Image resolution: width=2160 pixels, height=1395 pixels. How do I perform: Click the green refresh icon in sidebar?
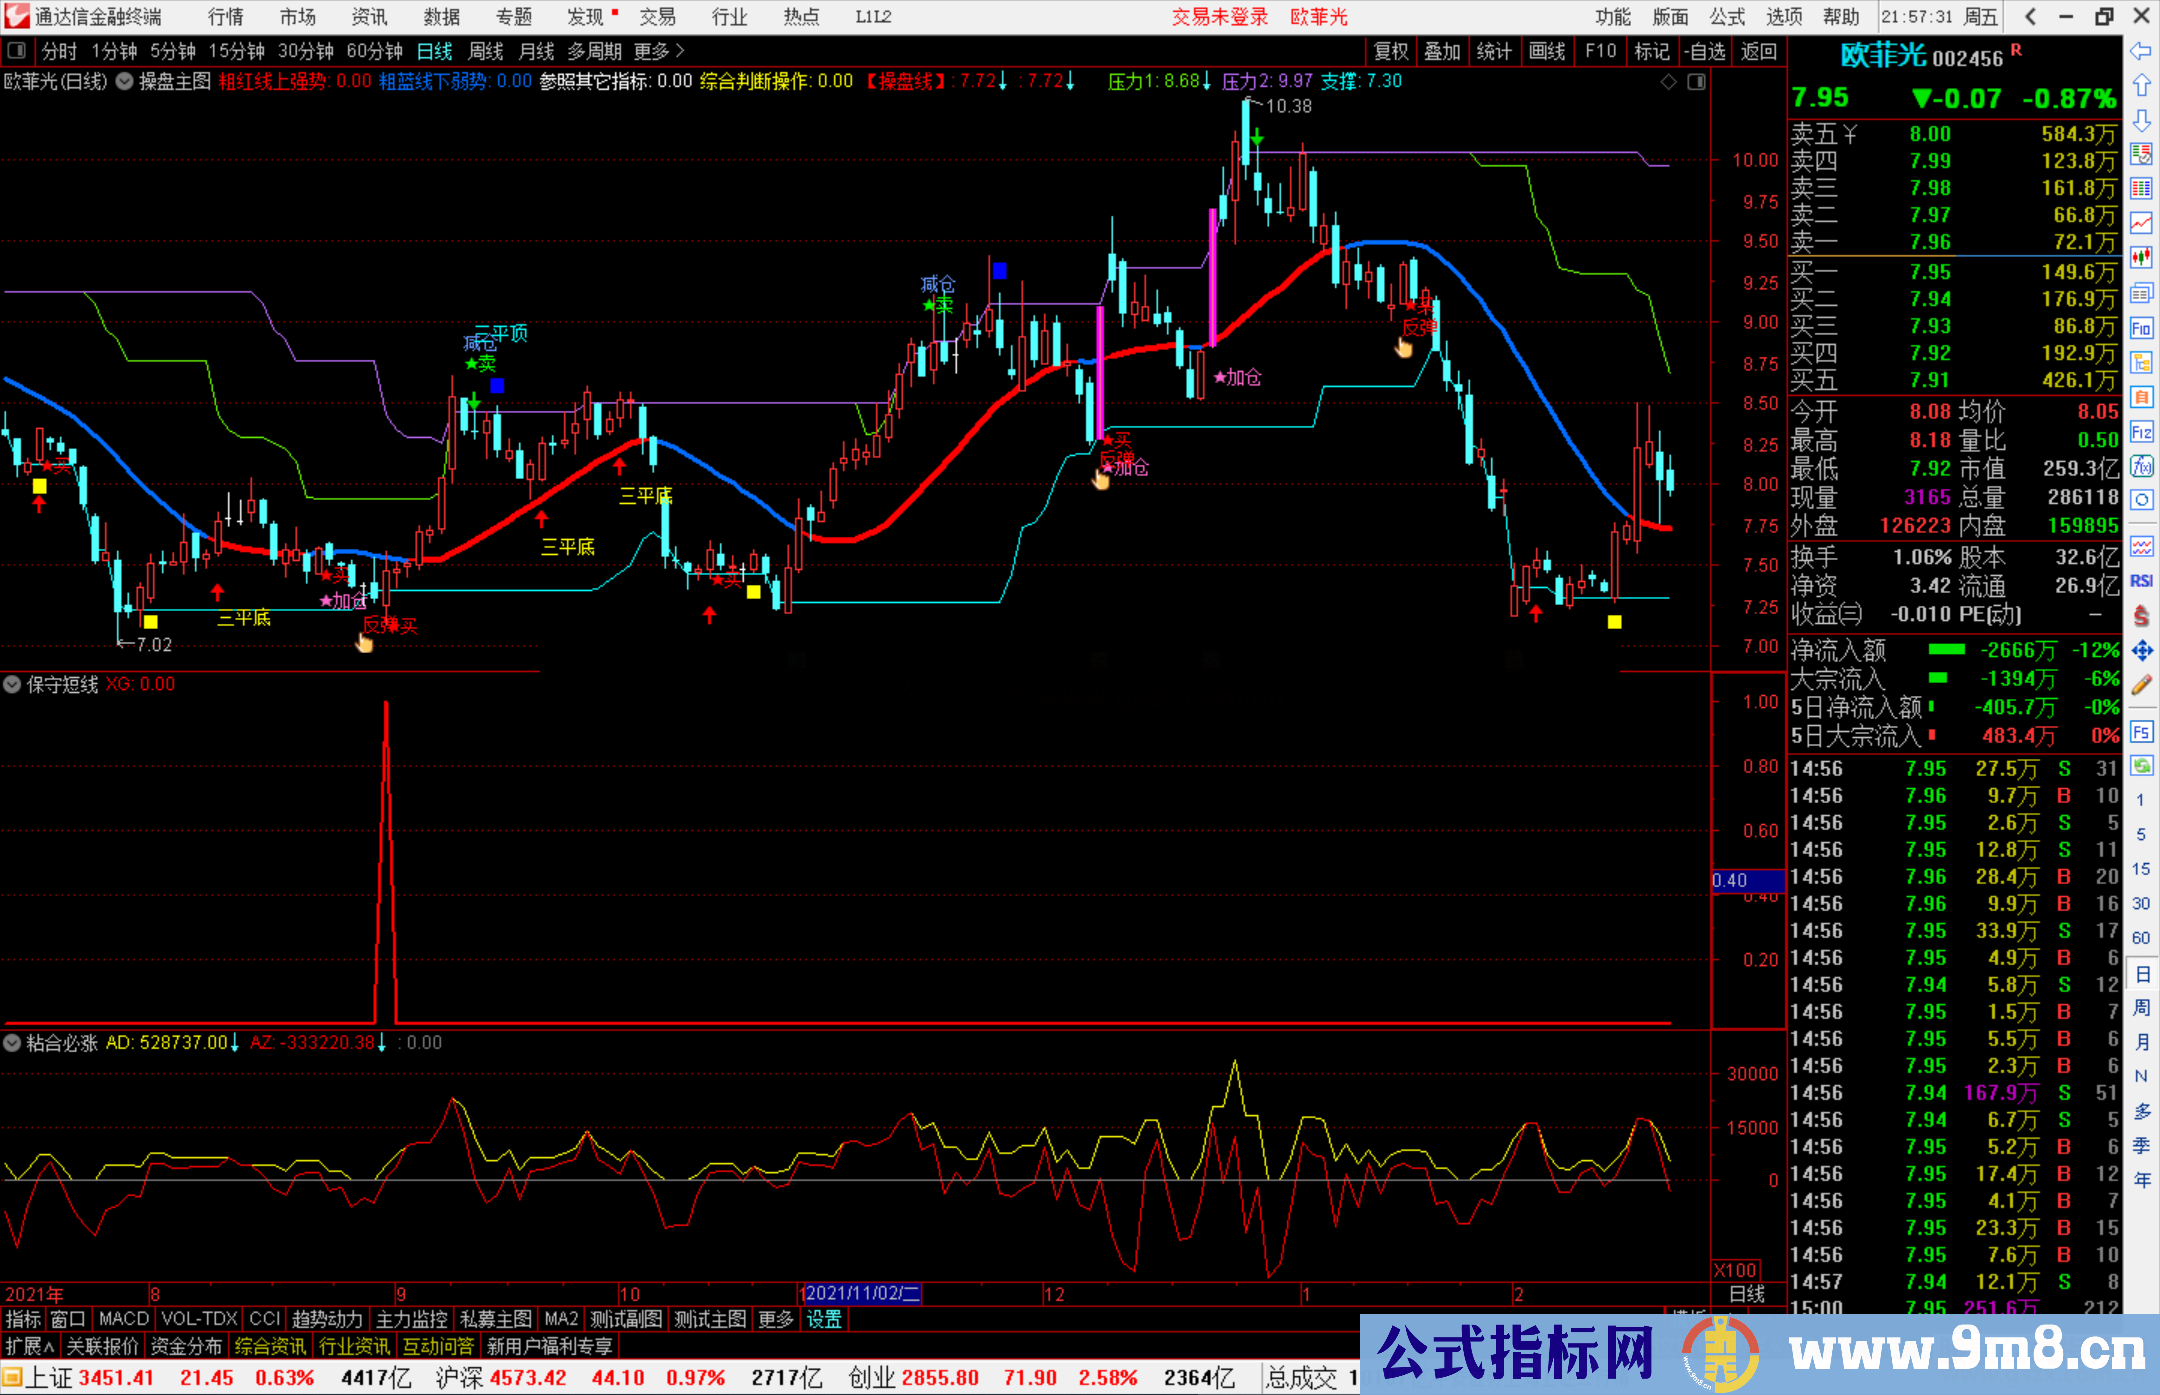(2141, 766)
